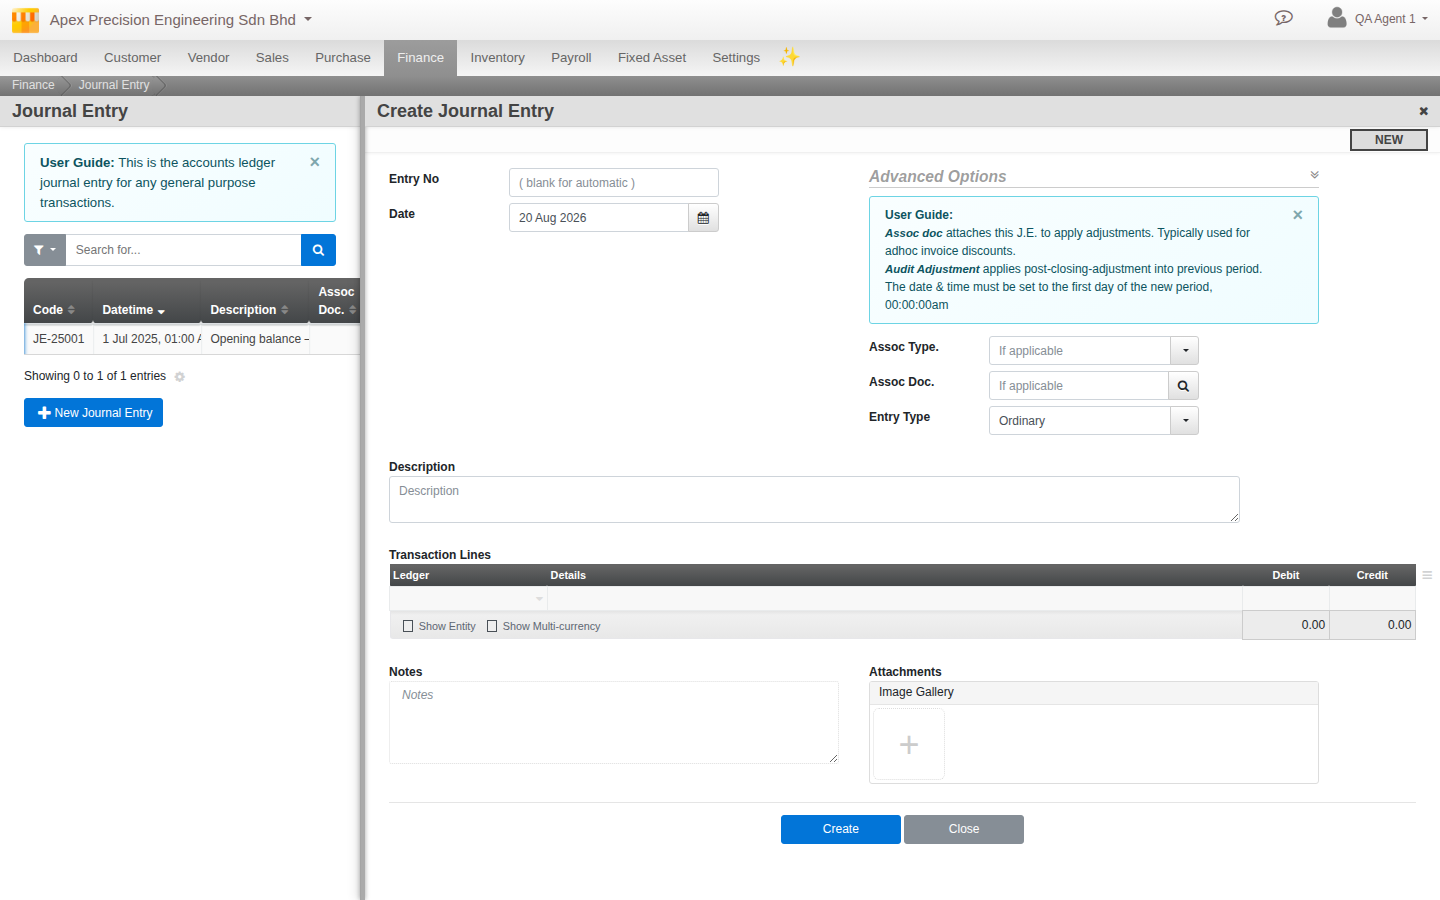This screenshot has height=900, width=1440.
Task: Click the Finance breadcrumb
Action: tap(33, 85)
